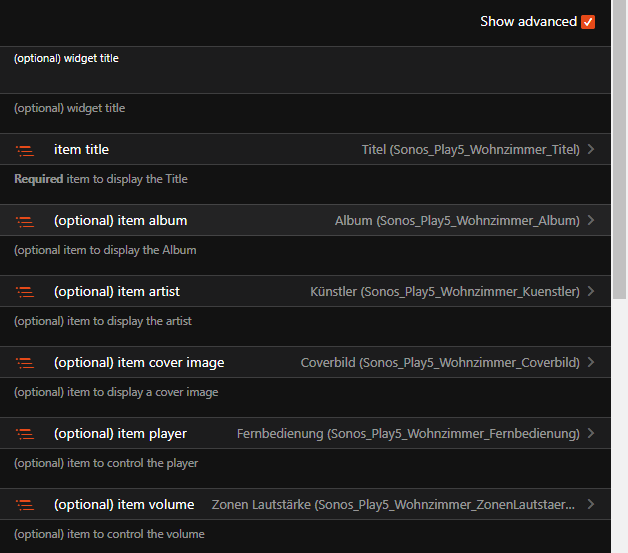Click the list icon beside item volume
Screen dimensions: 628x553
(25, 505)
